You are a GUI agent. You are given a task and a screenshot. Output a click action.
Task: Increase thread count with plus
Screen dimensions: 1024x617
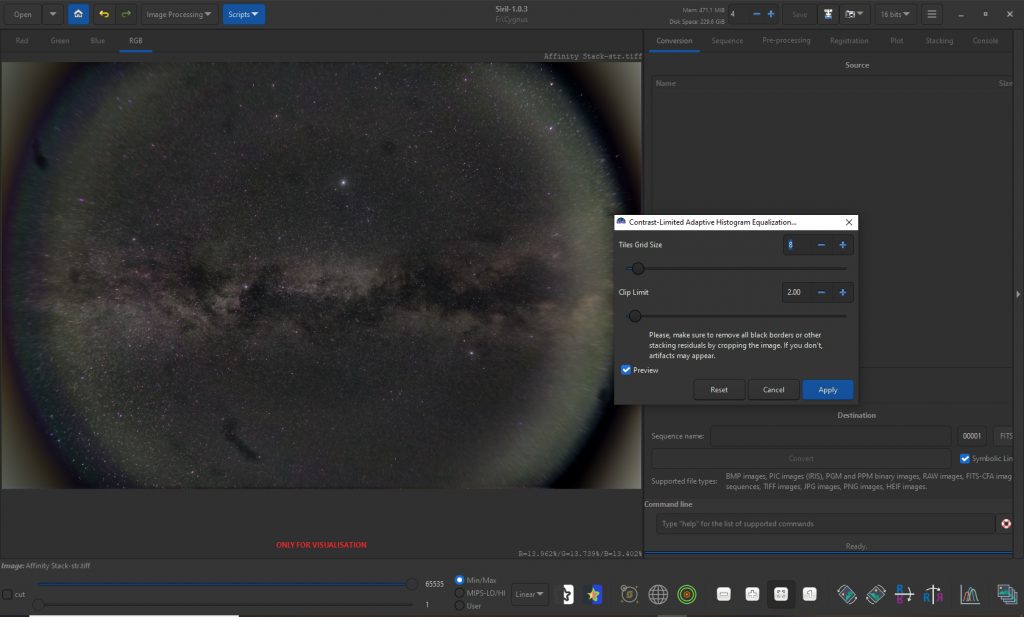tap(771, 14)
